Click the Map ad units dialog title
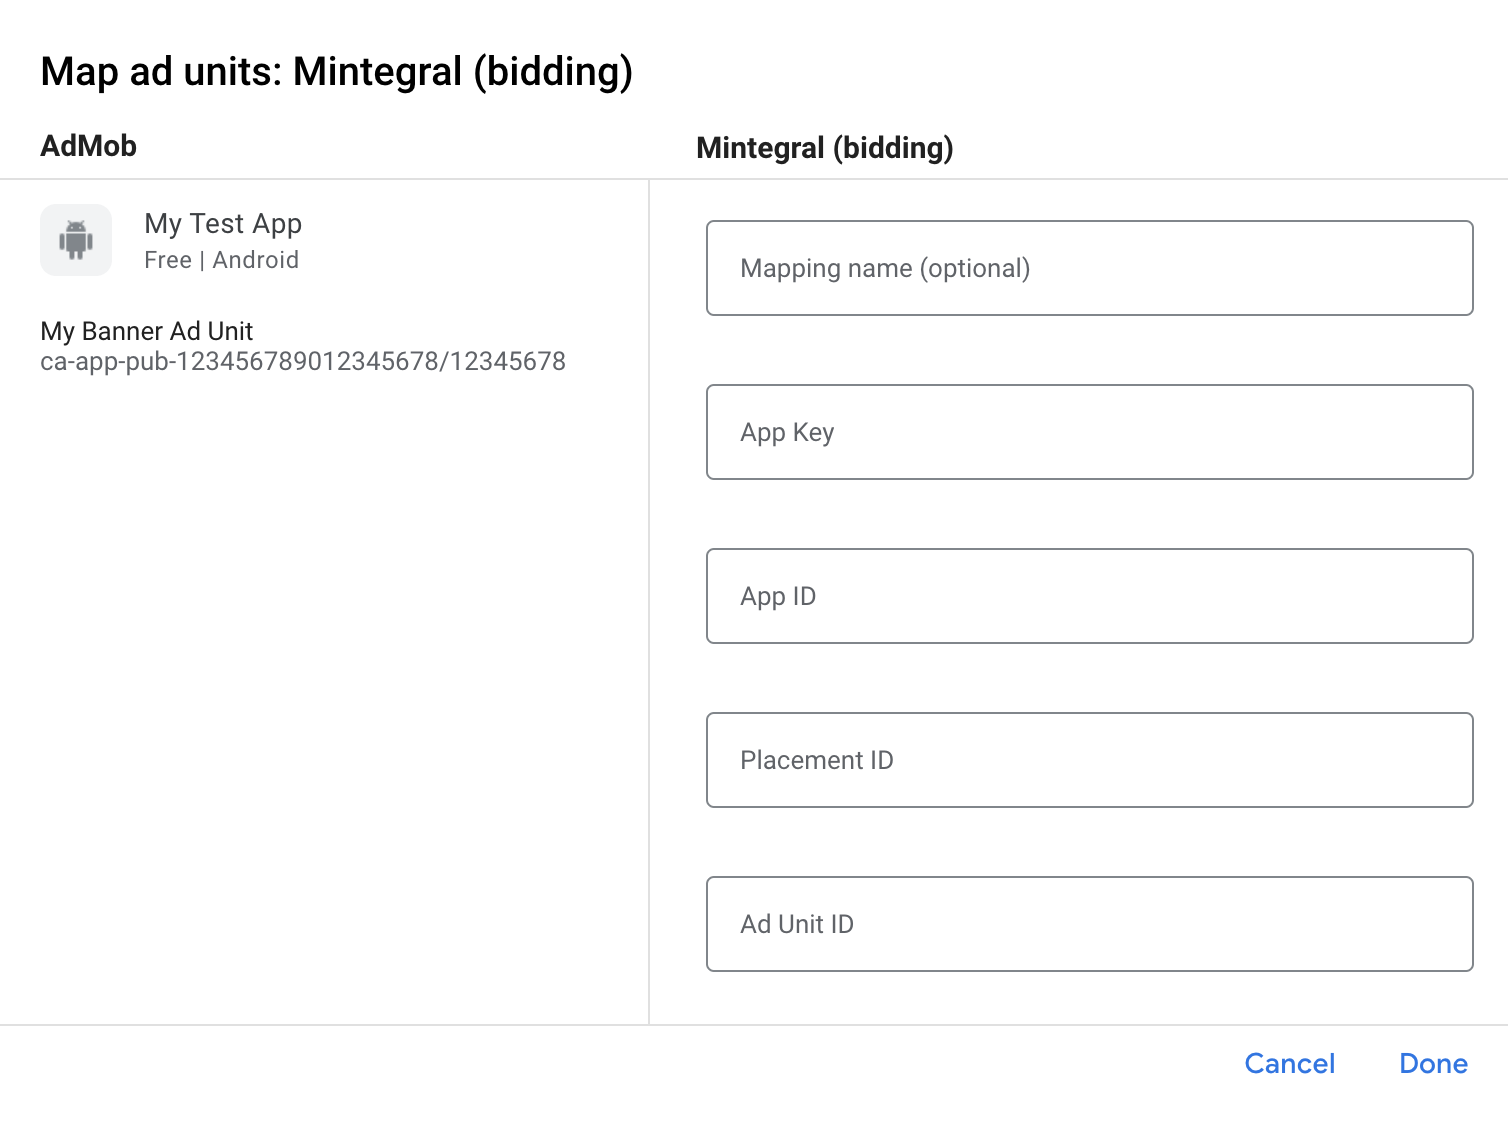The width and height of the screenshot is (1508, 1132). [x=337, y=72]
